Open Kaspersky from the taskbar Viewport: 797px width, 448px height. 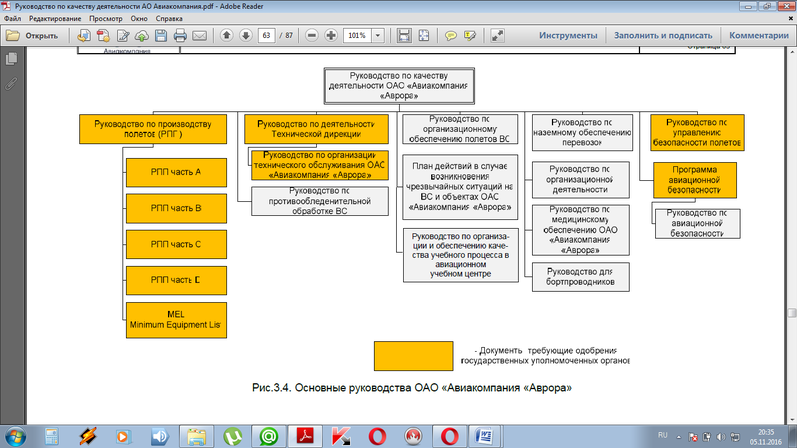point(341,436)
